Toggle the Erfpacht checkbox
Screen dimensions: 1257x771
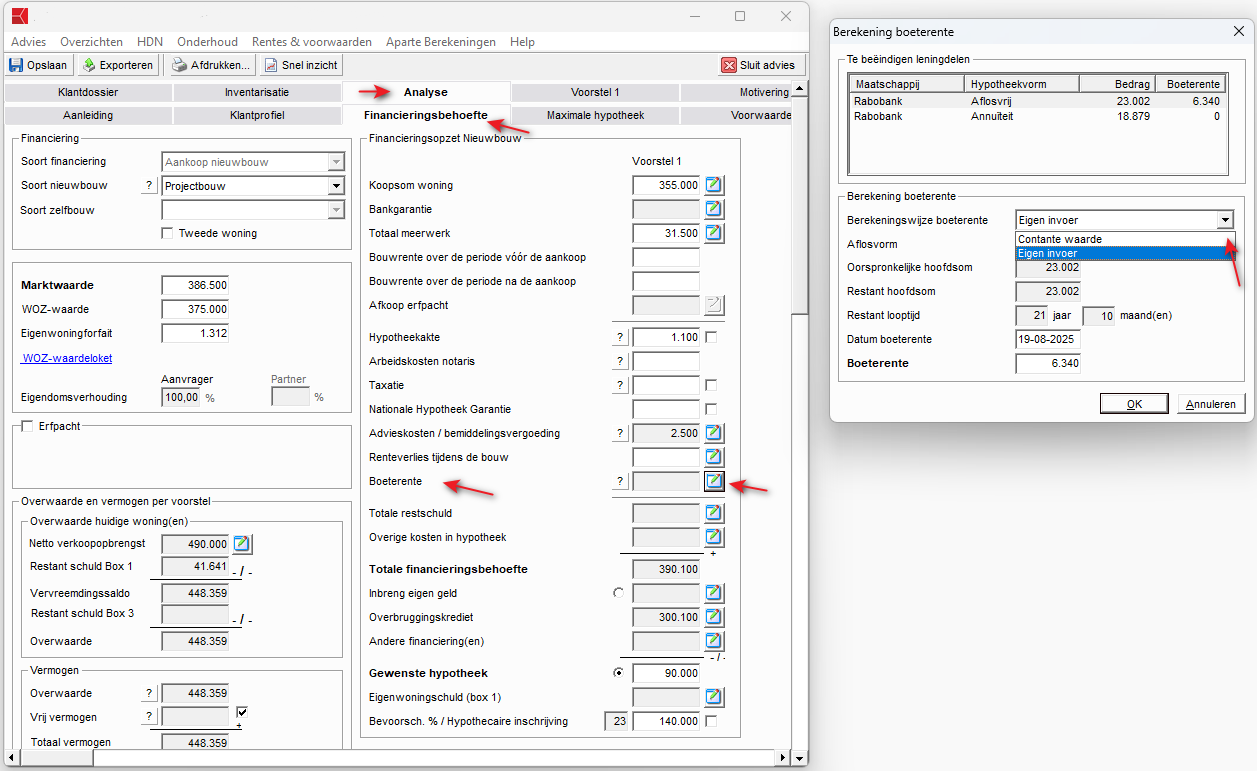27,426
